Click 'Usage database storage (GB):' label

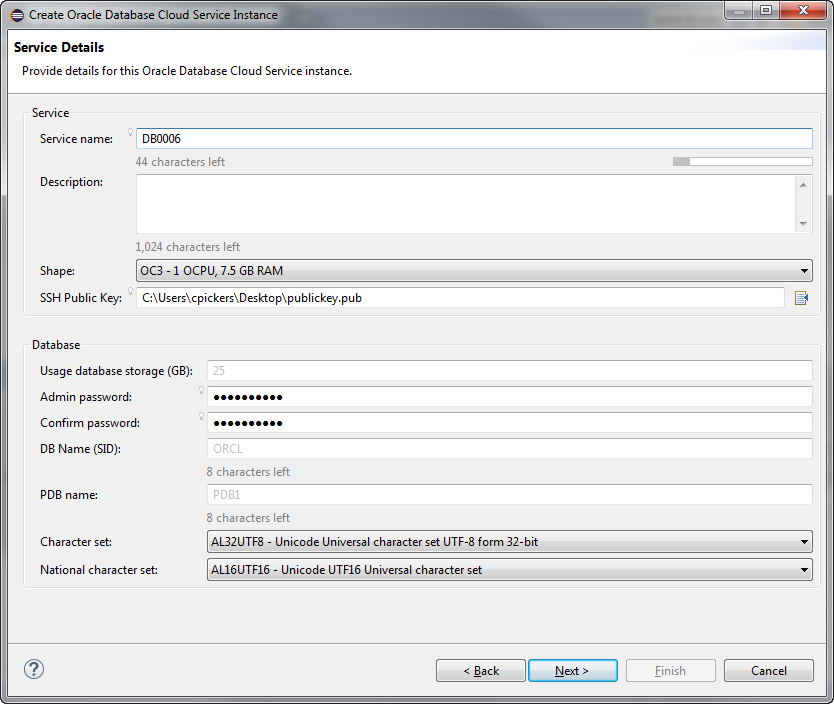click(x=116, y=371)
